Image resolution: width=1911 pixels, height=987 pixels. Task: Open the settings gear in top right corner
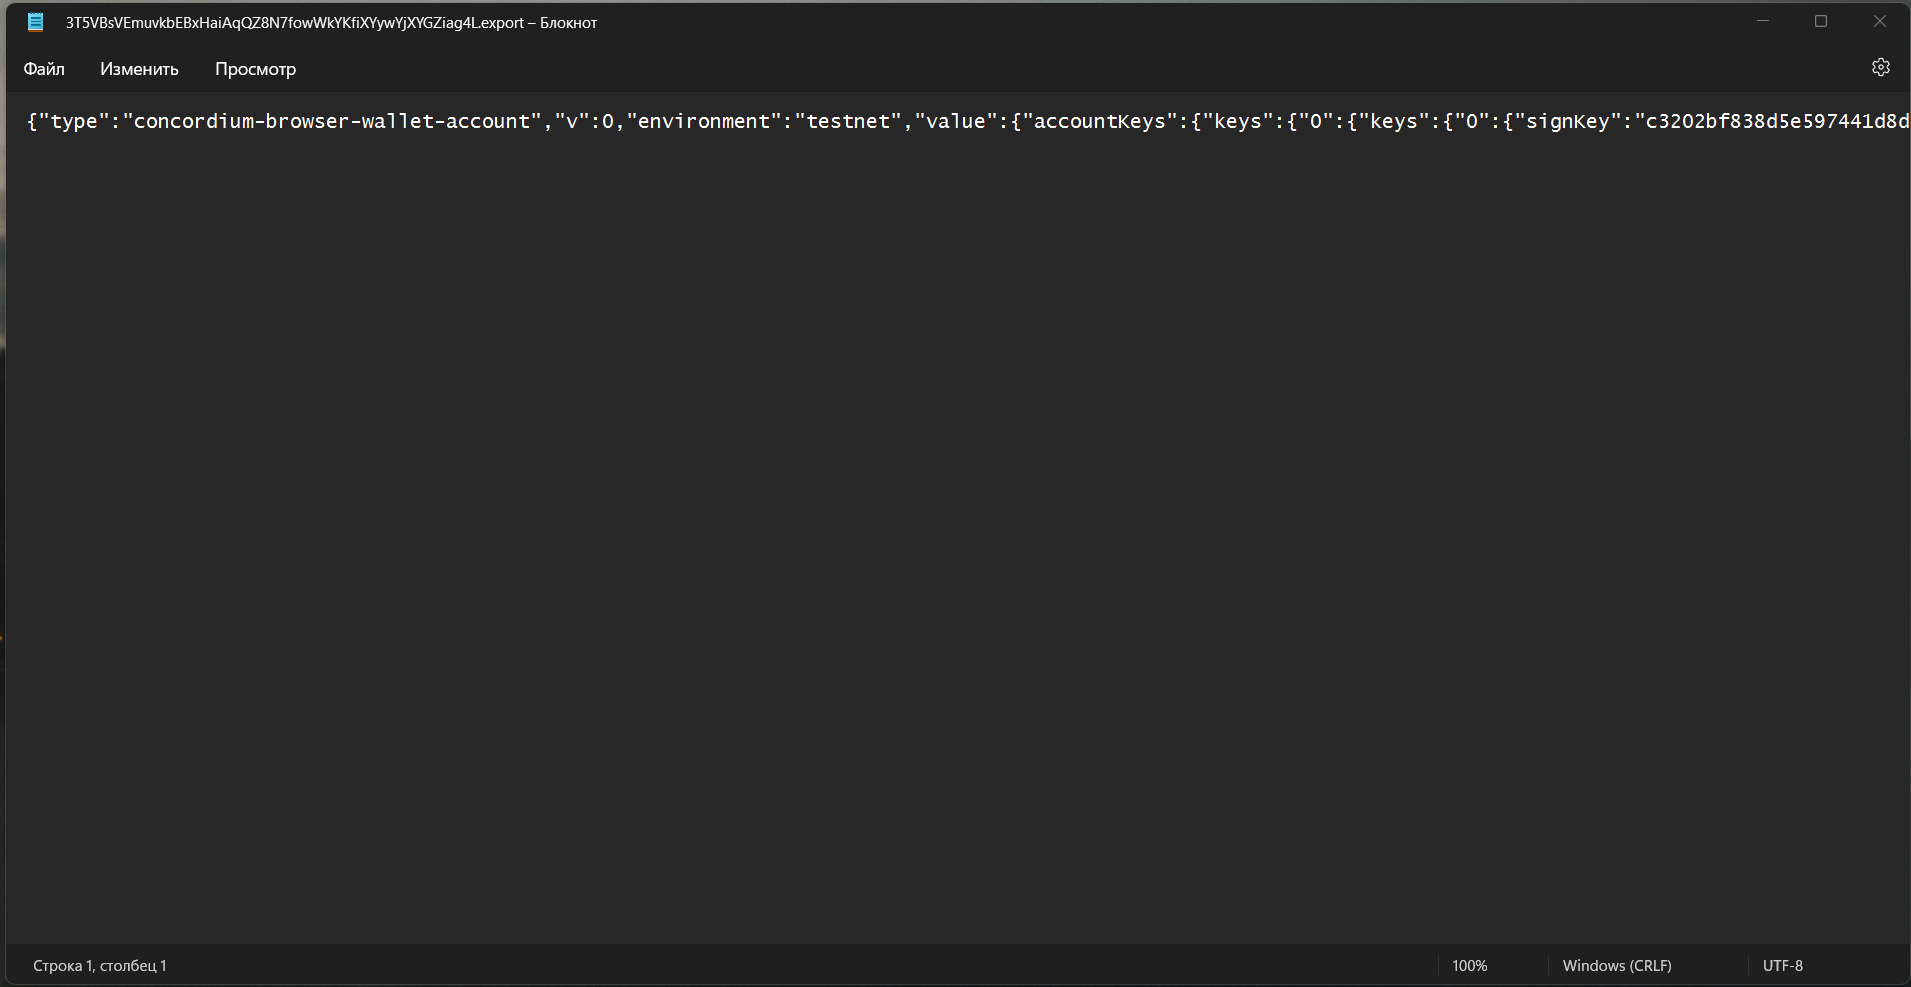(1881, 67)
